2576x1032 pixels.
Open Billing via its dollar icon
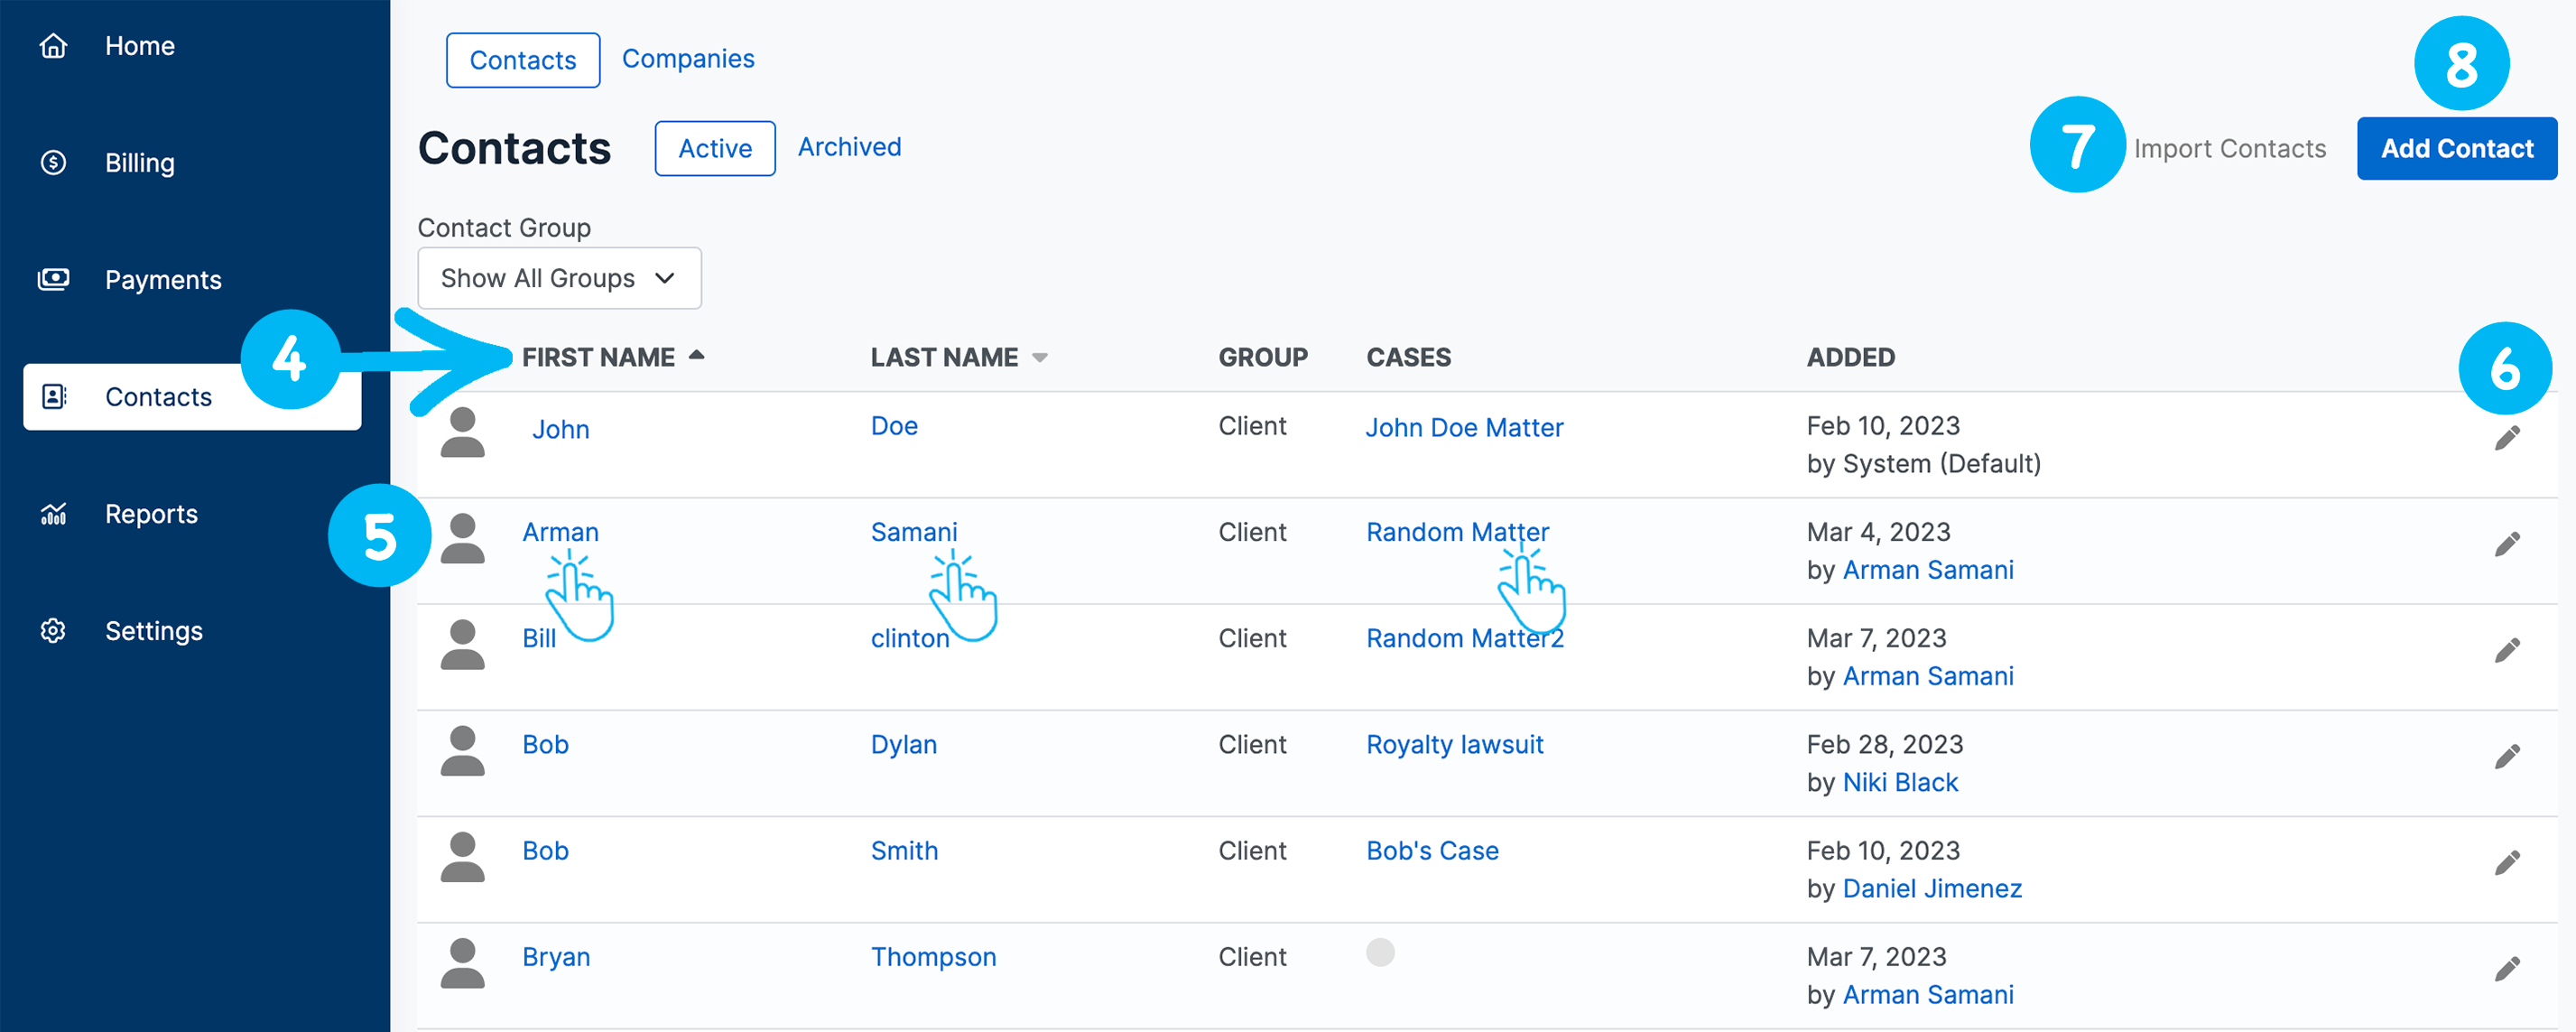click(x=53, y=162)
